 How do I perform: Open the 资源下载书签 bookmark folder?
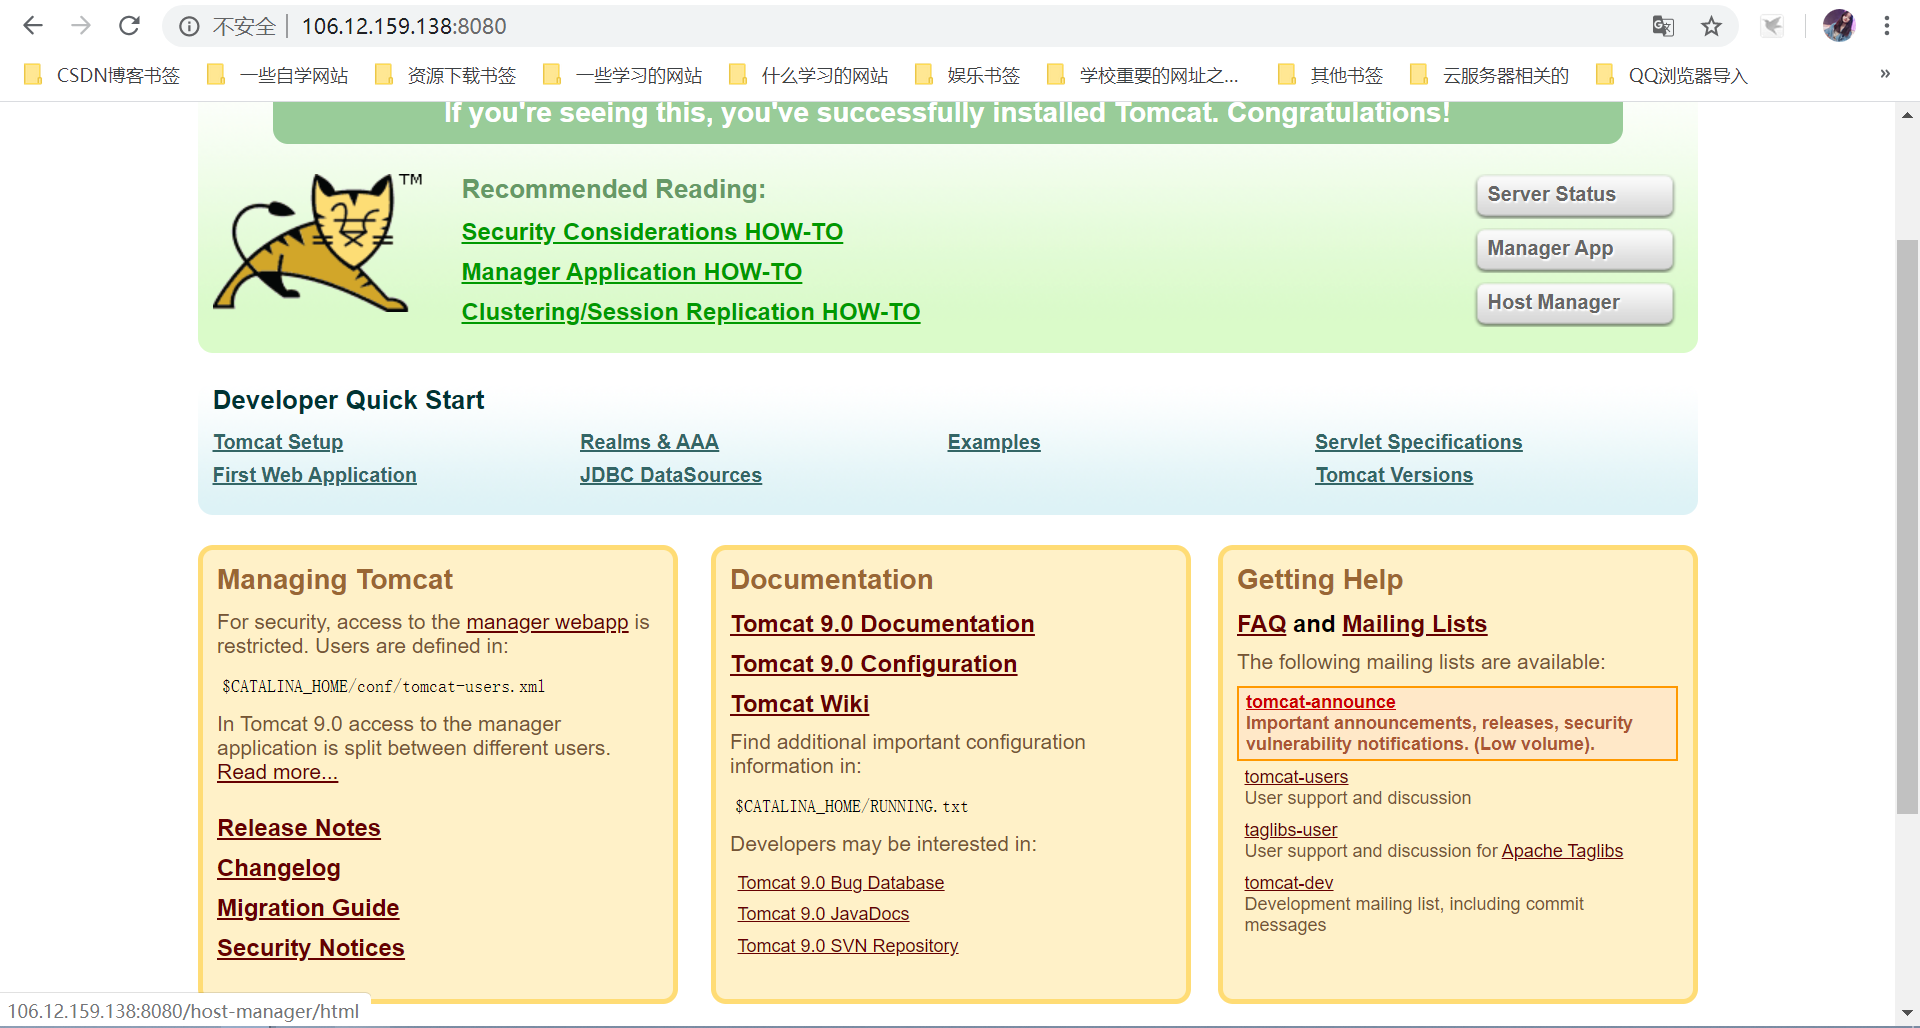pos(445,75)
